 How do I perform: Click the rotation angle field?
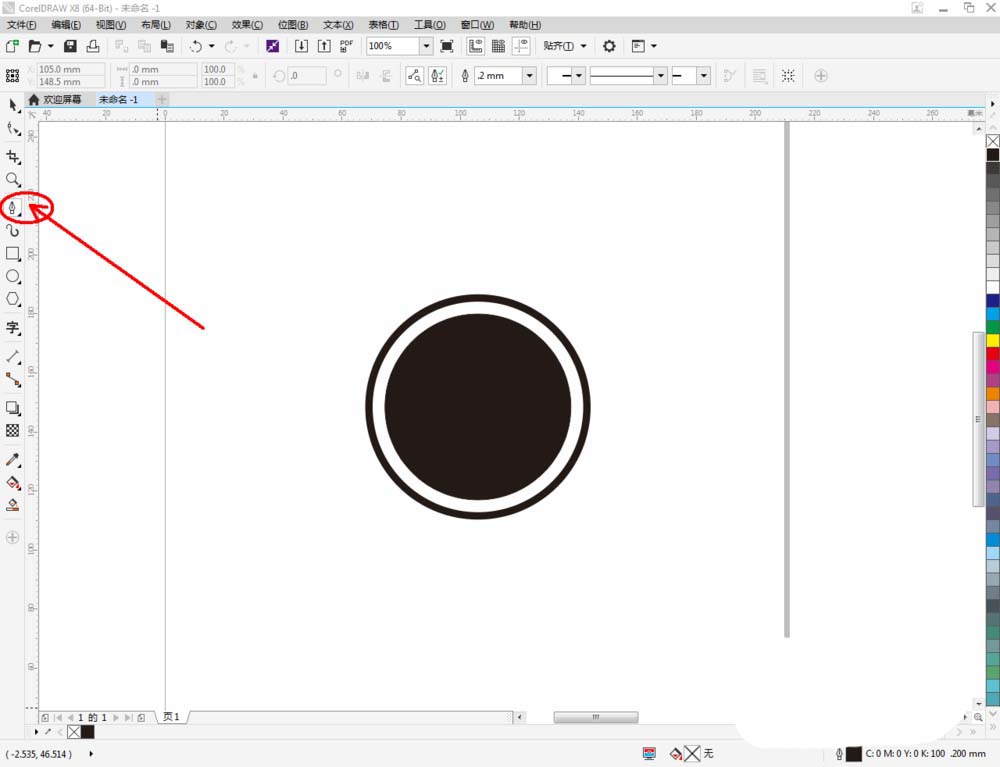307,76
